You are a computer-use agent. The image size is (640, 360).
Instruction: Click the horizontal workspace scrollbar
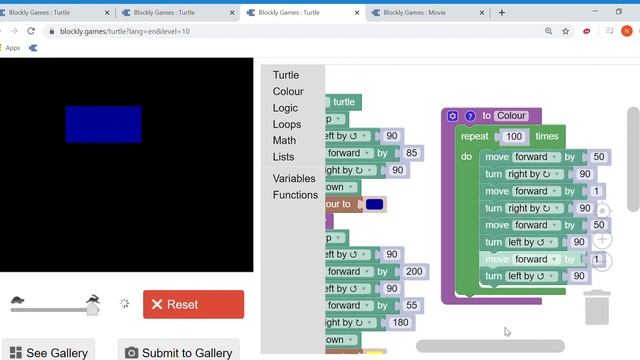tap(490, 346)
